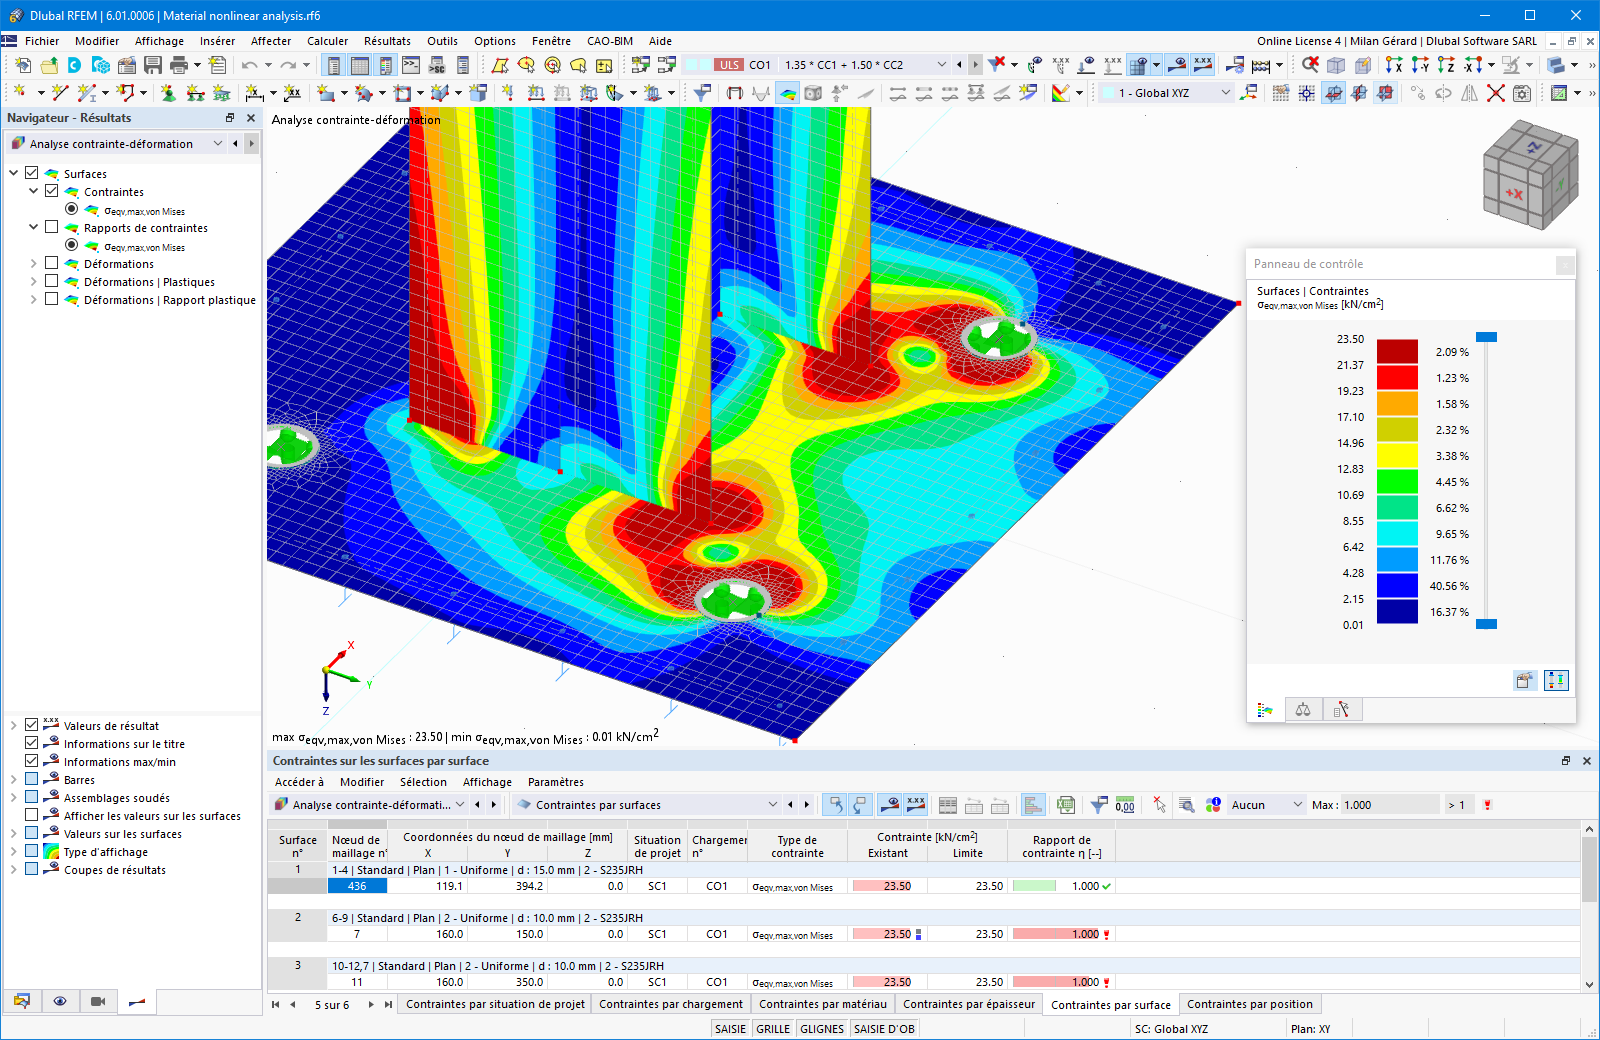
Task: Click the red X filter icon
Action: [997, 65]
